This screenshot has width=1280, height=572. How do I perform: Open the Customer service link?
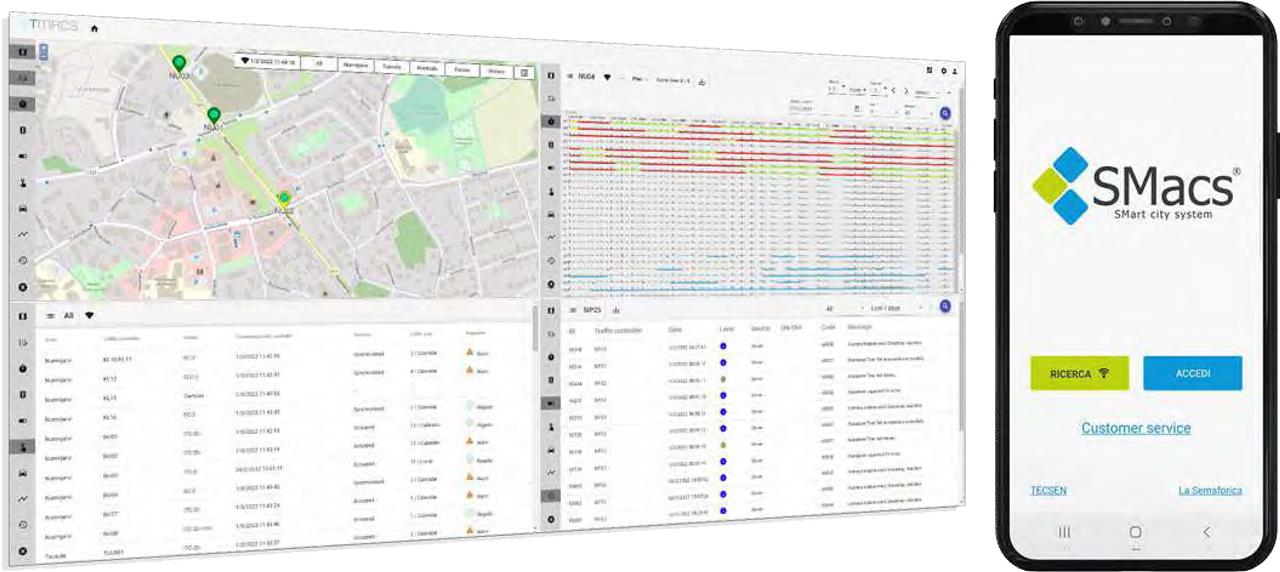[1136, 428]
